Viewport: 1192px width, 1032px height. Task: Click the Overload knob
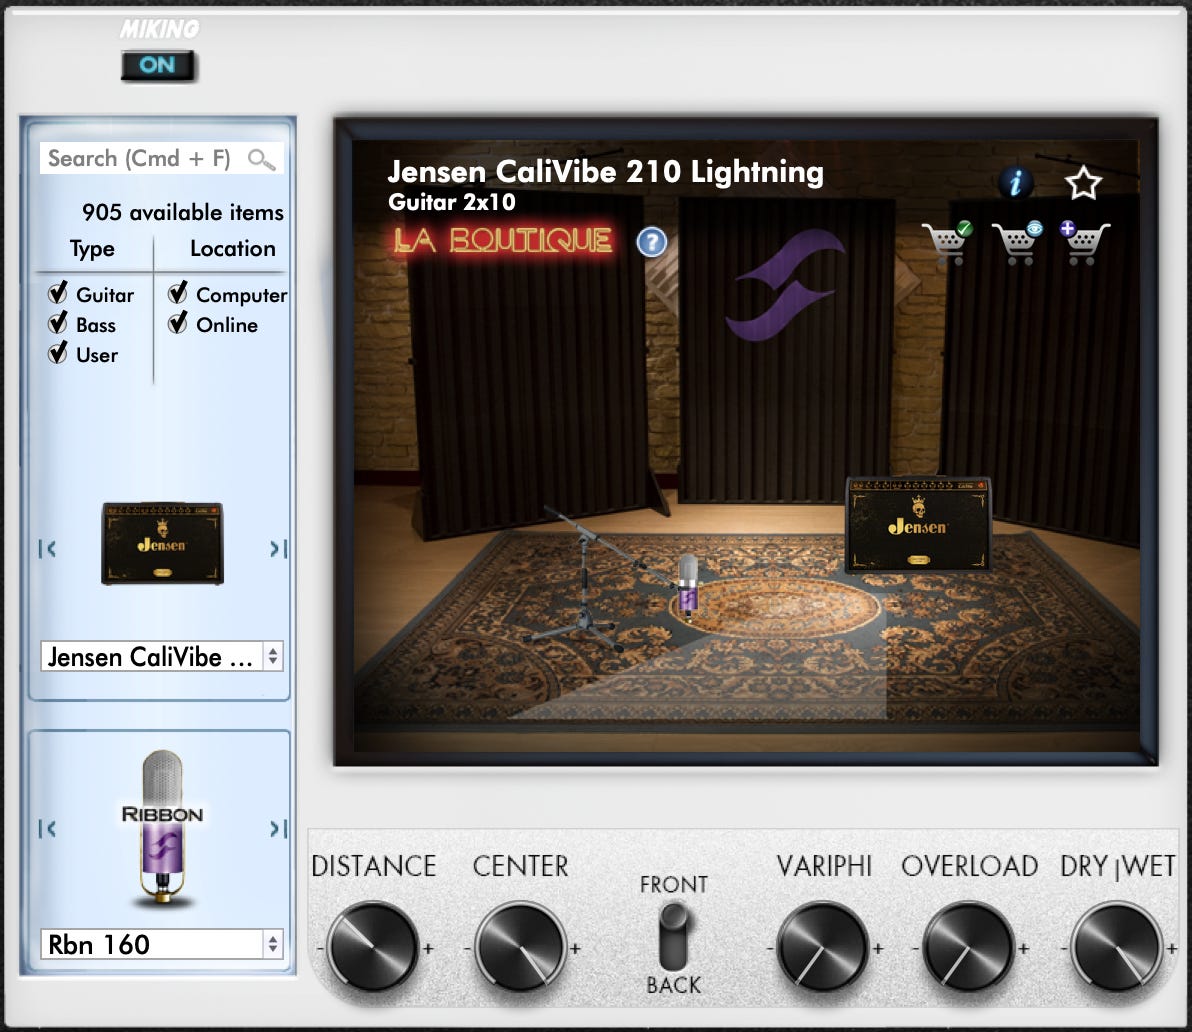(968, 947)
